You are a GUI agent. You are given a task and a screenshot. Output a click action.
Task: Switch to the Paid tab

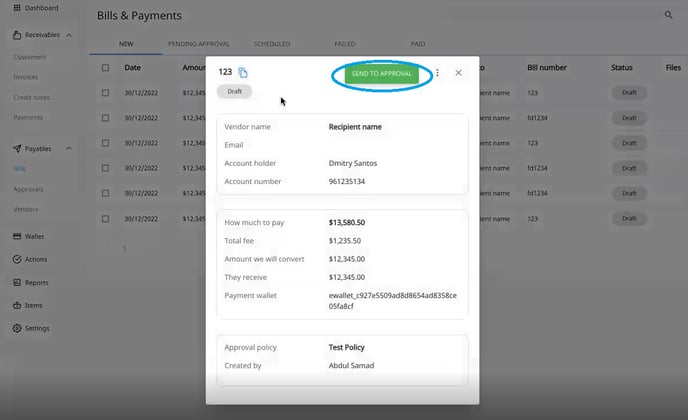click(x=418, y=44)
